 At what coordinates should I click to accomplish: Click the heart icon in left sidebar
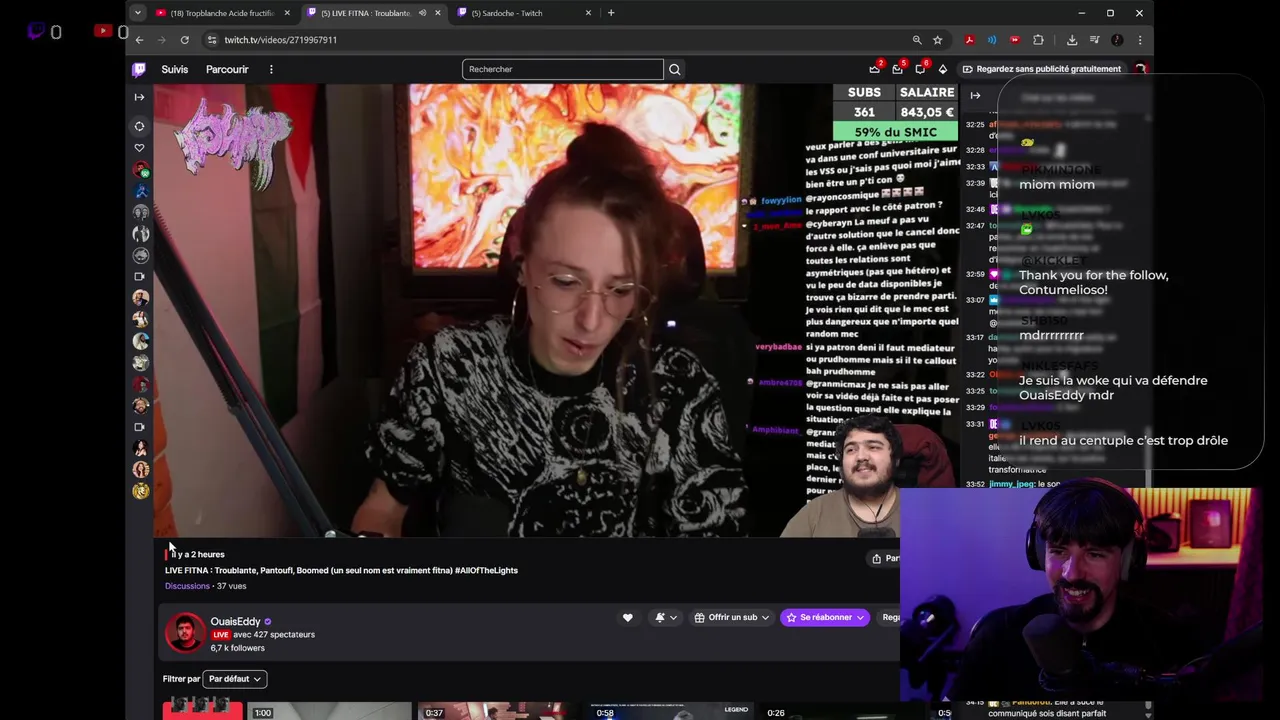click(x=139, y=148)
